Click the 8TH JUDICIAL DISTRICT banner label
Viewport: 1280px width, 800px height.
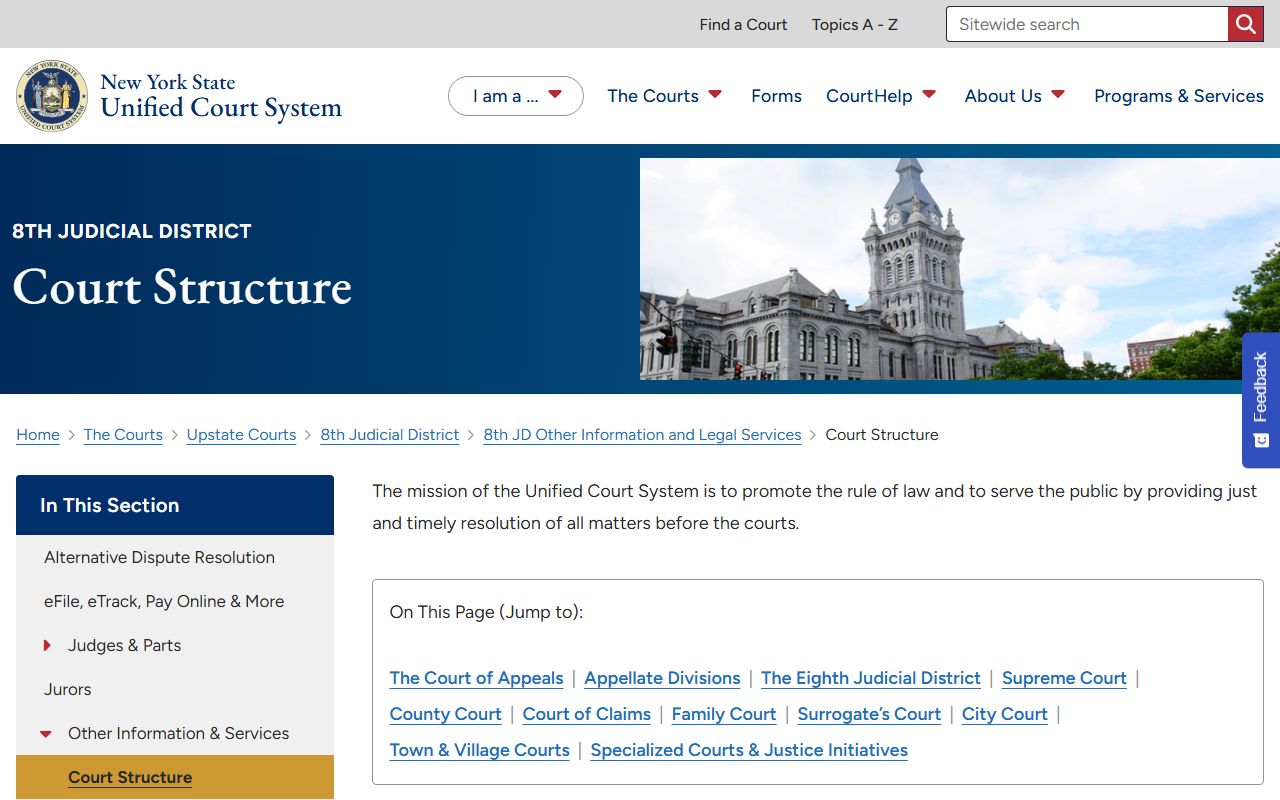[132, 231]
